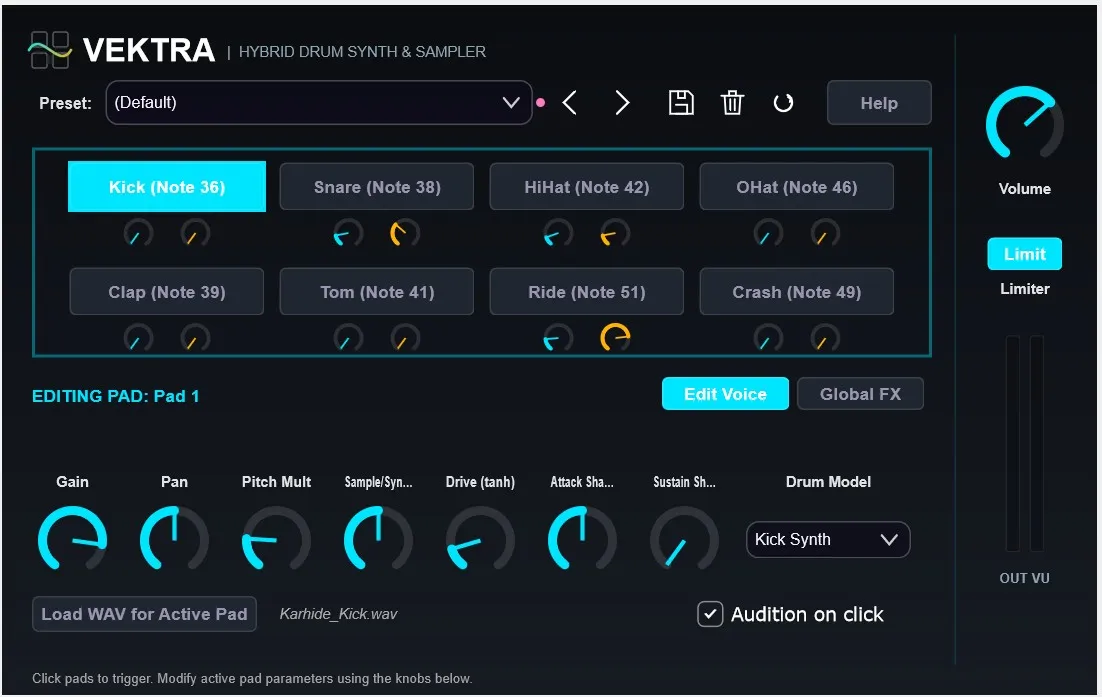Switch to the Global FX tab
Viewport: 1102px width, 697px height.
click(x=860, y=394)
